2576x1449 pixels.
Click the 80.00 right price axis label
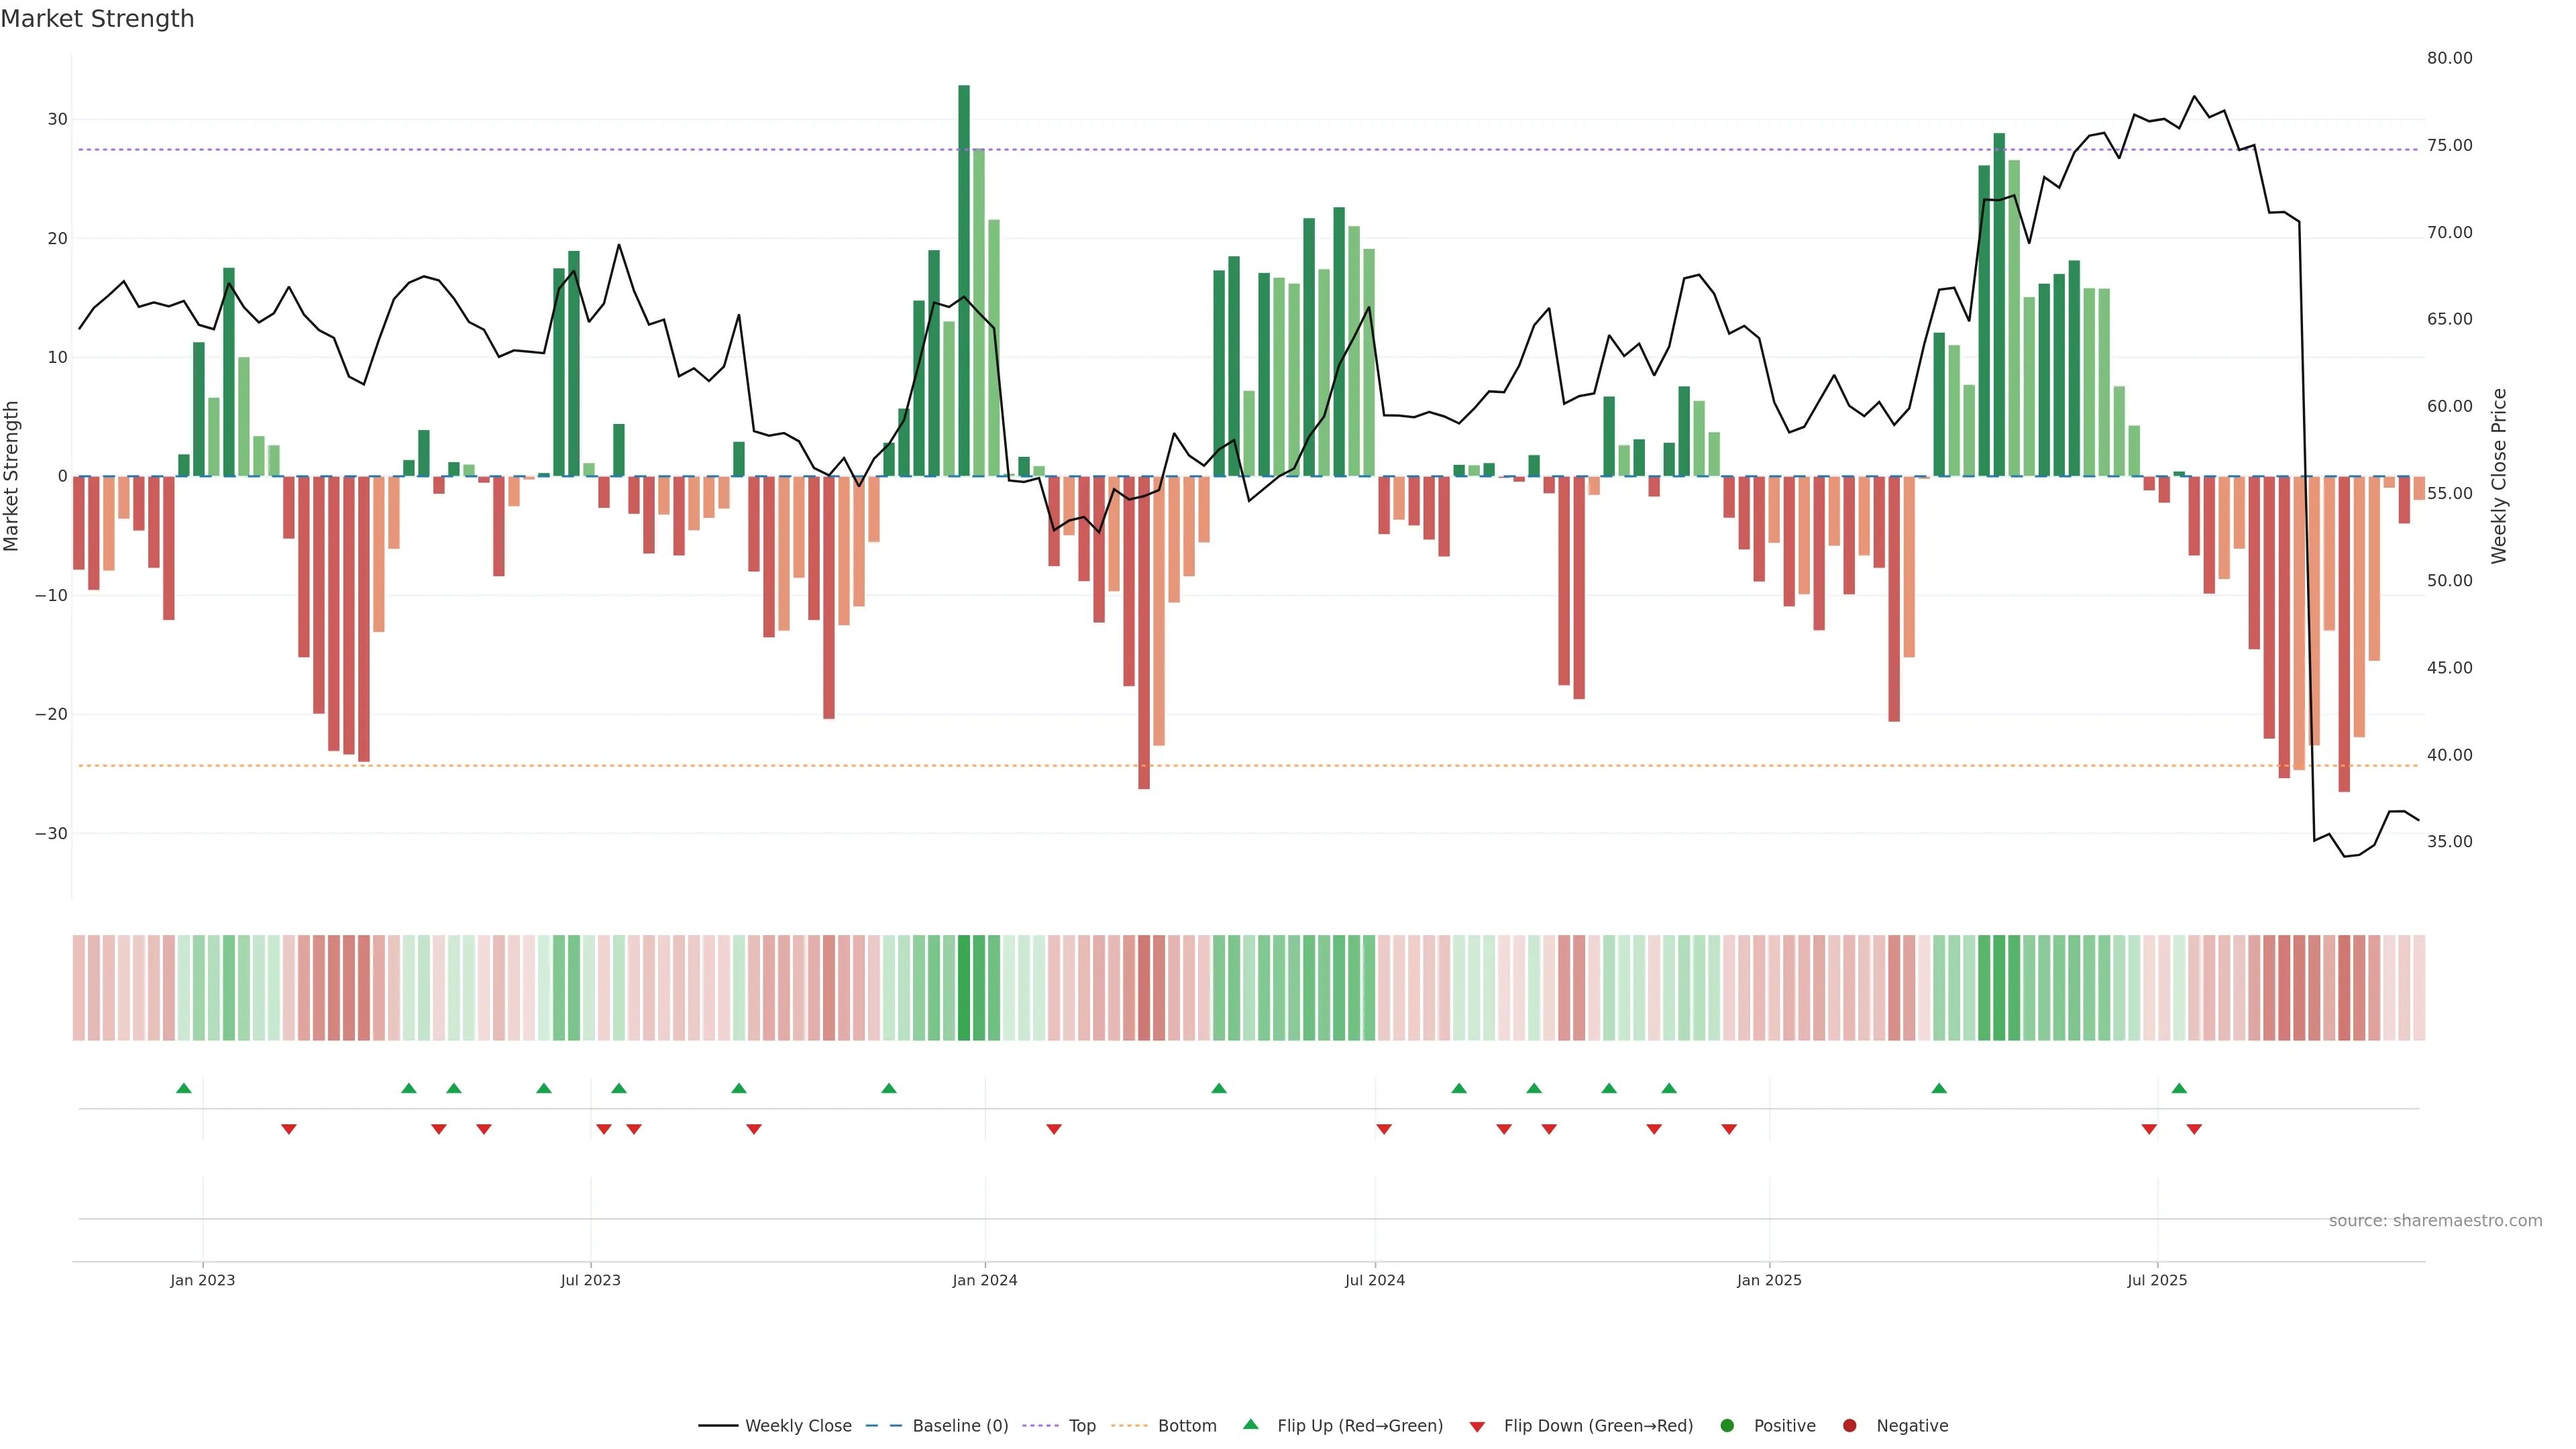coord(2449,58)
